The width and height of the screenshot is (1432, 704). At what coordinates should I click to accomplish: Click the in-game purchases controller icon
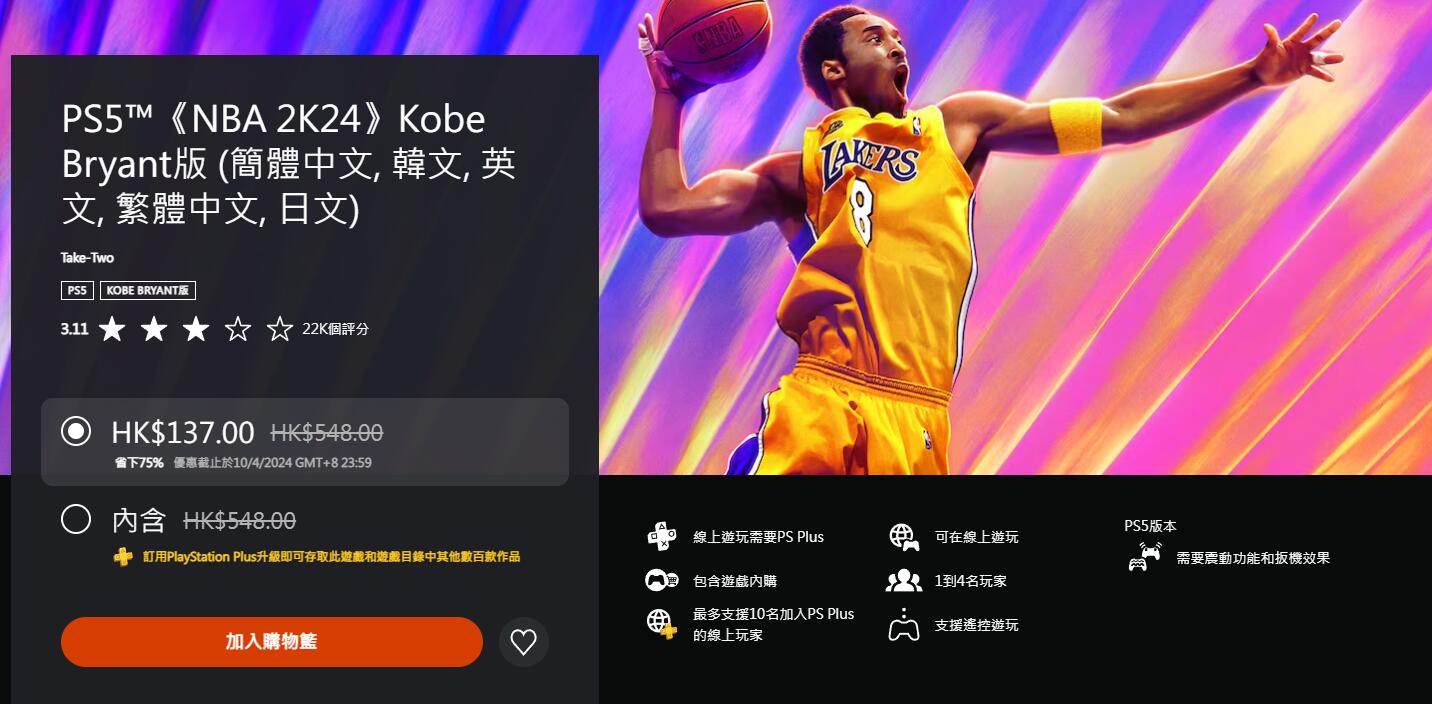click(x=662, y=580)
